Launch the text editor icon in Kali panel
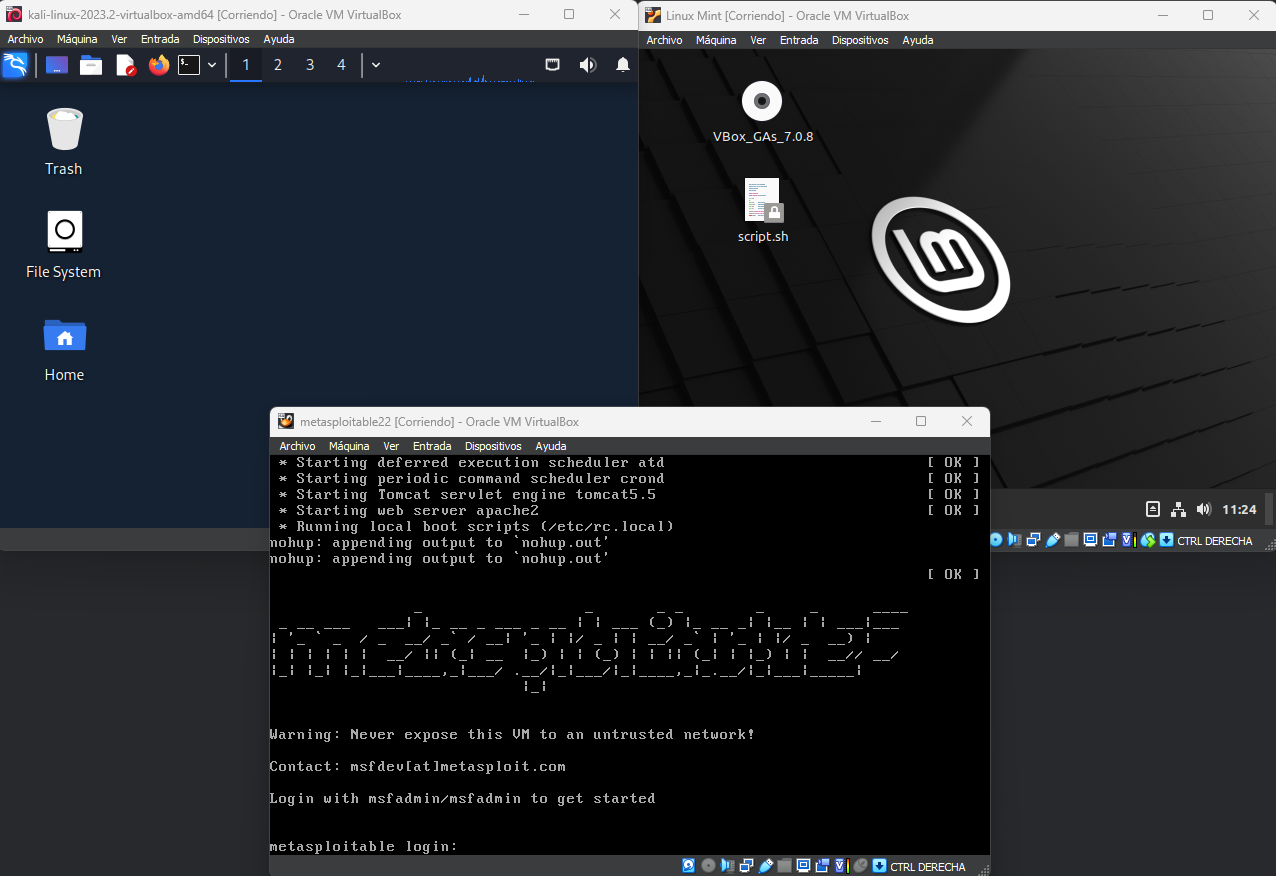 tap(125, 65)
